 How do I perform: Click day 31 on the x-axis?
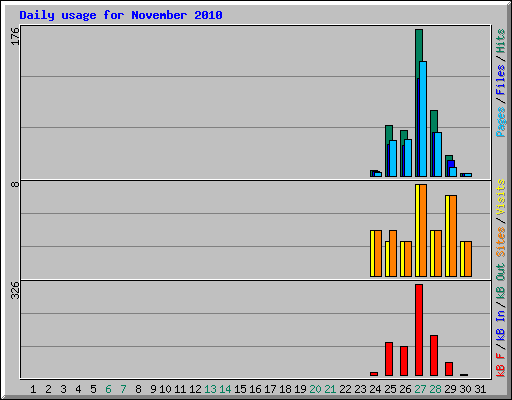point(480,389)
